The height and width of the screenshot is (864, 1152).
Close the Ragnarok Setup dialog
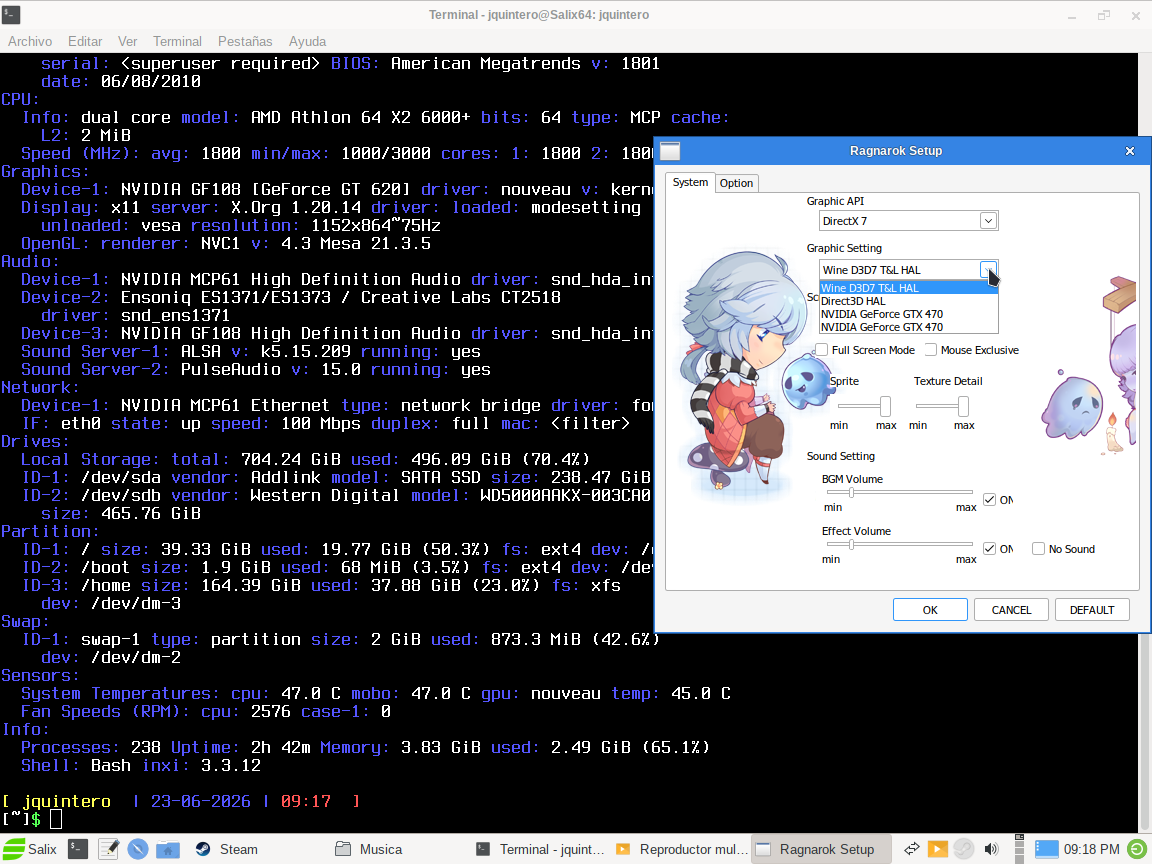[1130, 151]
